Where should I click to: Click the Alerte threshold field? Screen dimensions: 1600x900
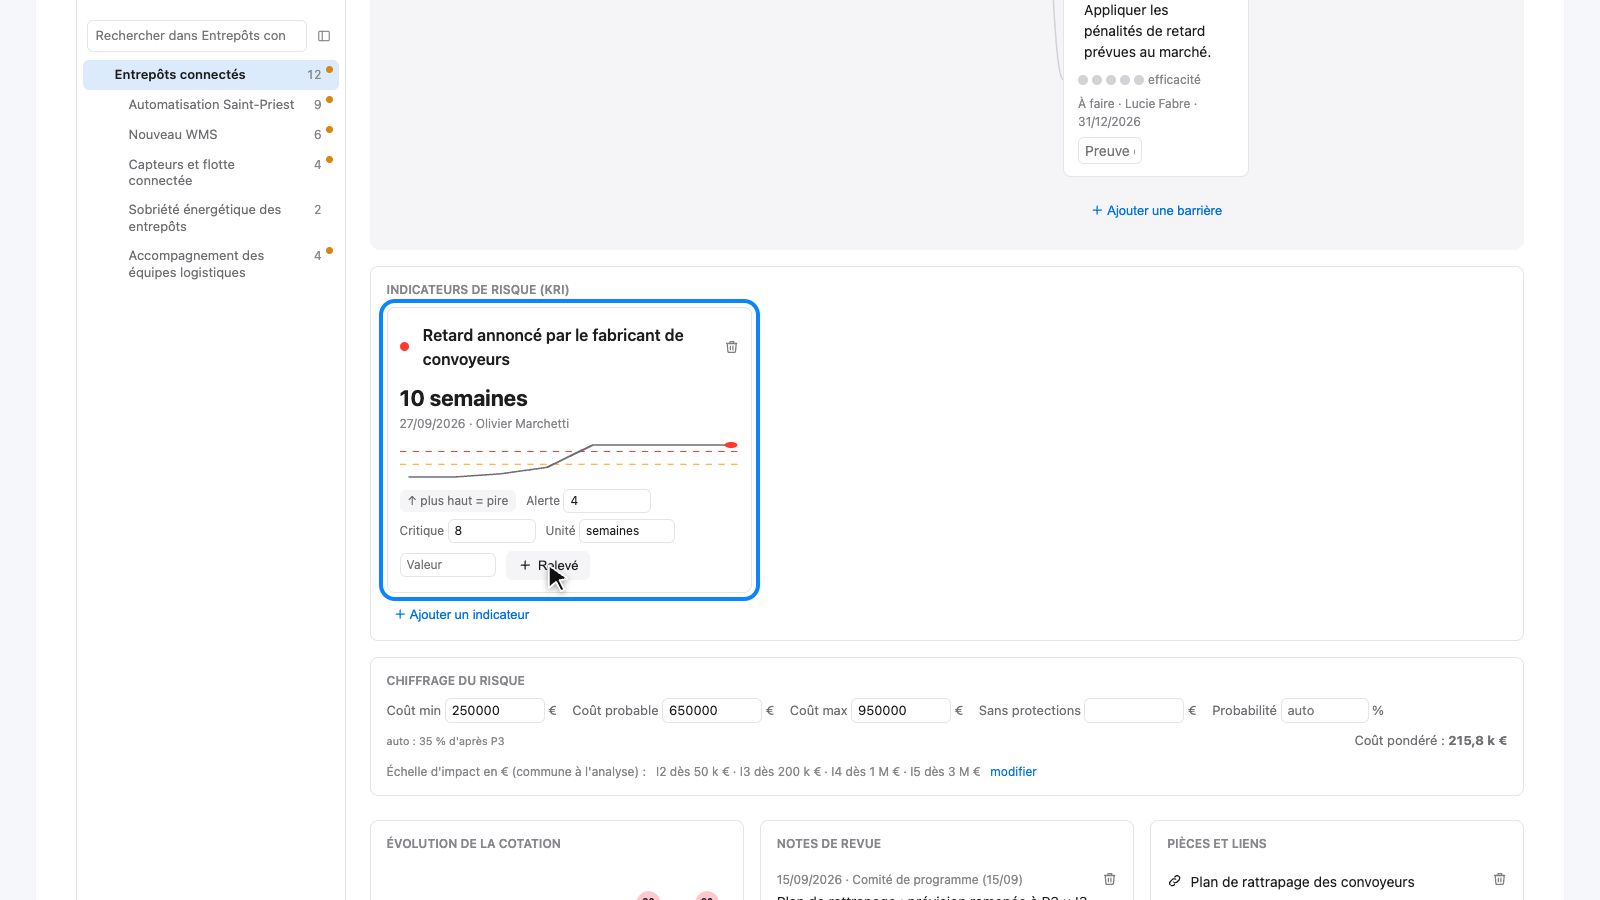tap(607, 501)
